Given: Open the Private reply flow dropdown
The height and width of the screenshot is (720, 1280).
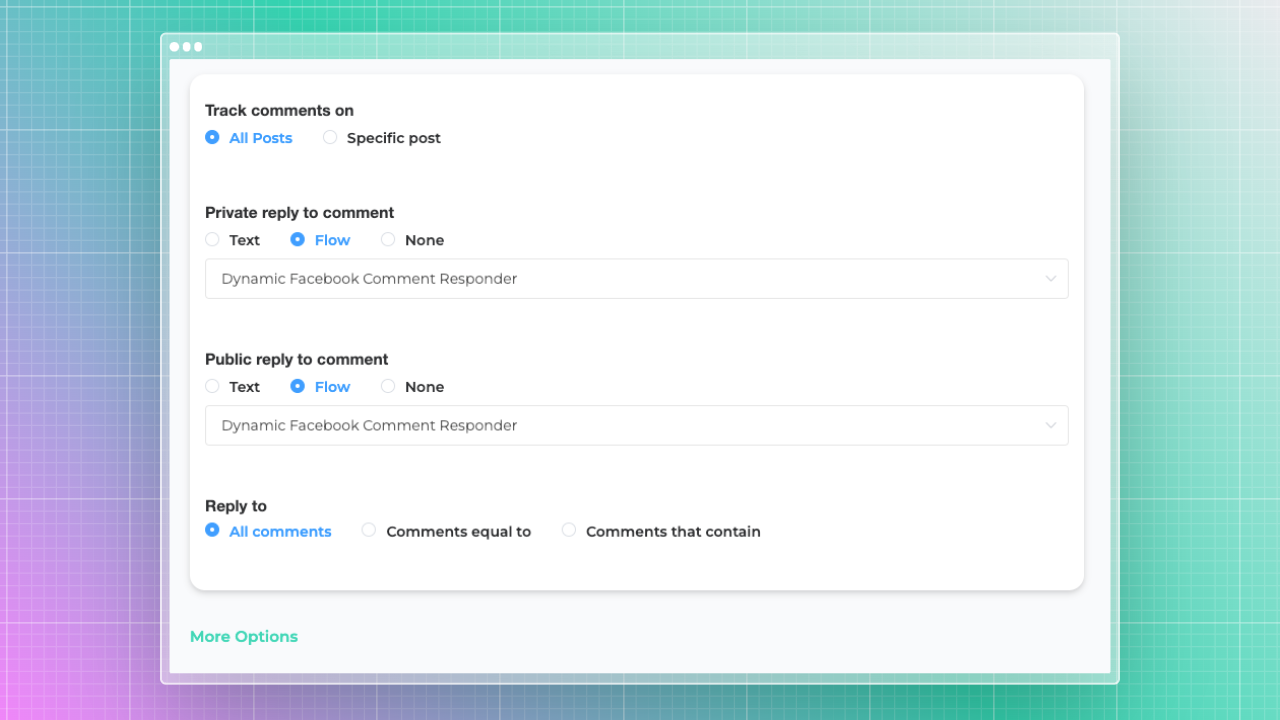Looking at the screenshot, I should coord(637,279).
